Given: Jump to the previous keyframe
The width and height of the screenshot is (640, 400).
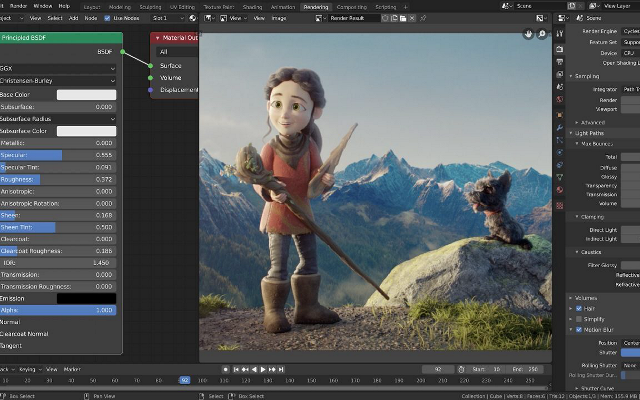Looking at the screenshot, I should 245,369.
